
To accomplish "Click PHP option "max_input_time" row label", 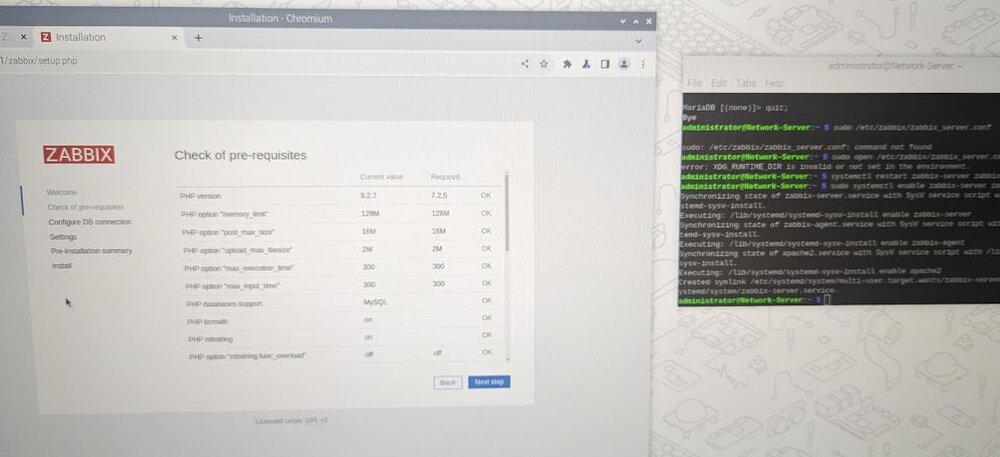I will pyautogui.click(x=232, y=287).
